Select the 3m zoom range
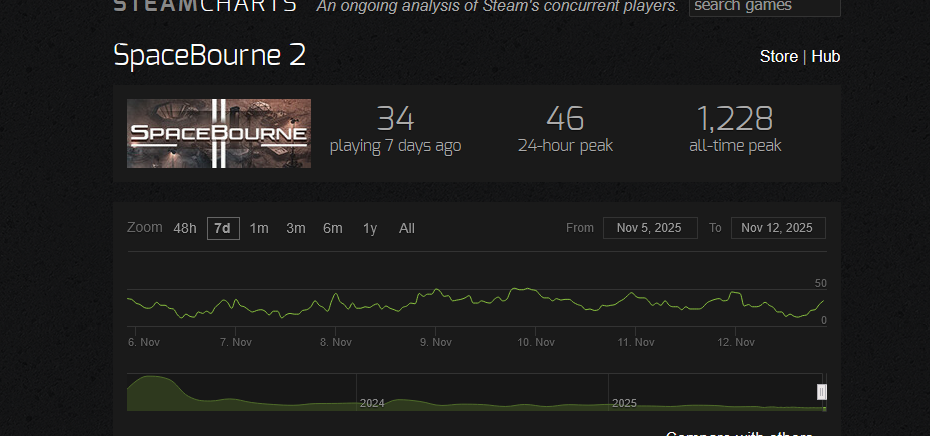Screen dimensions: 930x436 296,228
